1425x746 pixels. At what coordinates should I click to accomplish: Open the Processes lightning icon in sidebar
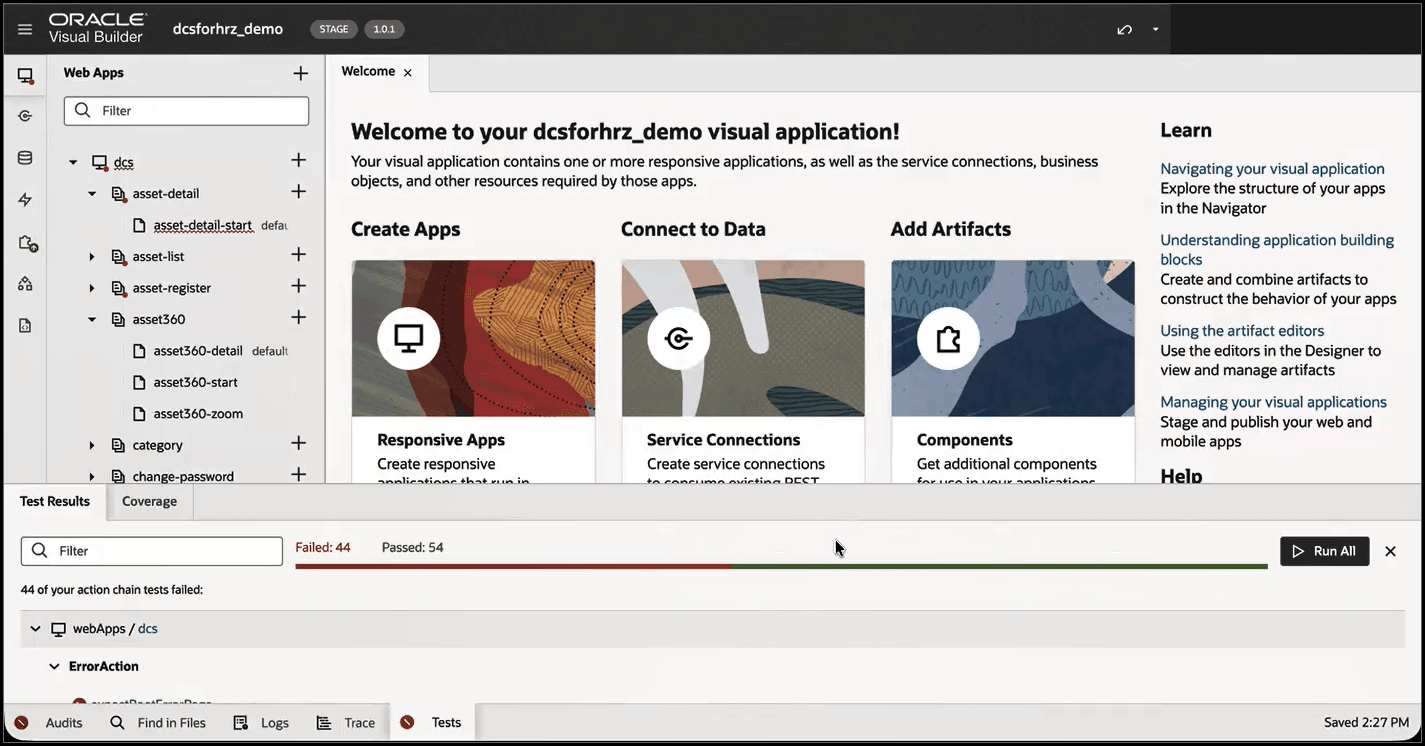(x=25, y=200)
